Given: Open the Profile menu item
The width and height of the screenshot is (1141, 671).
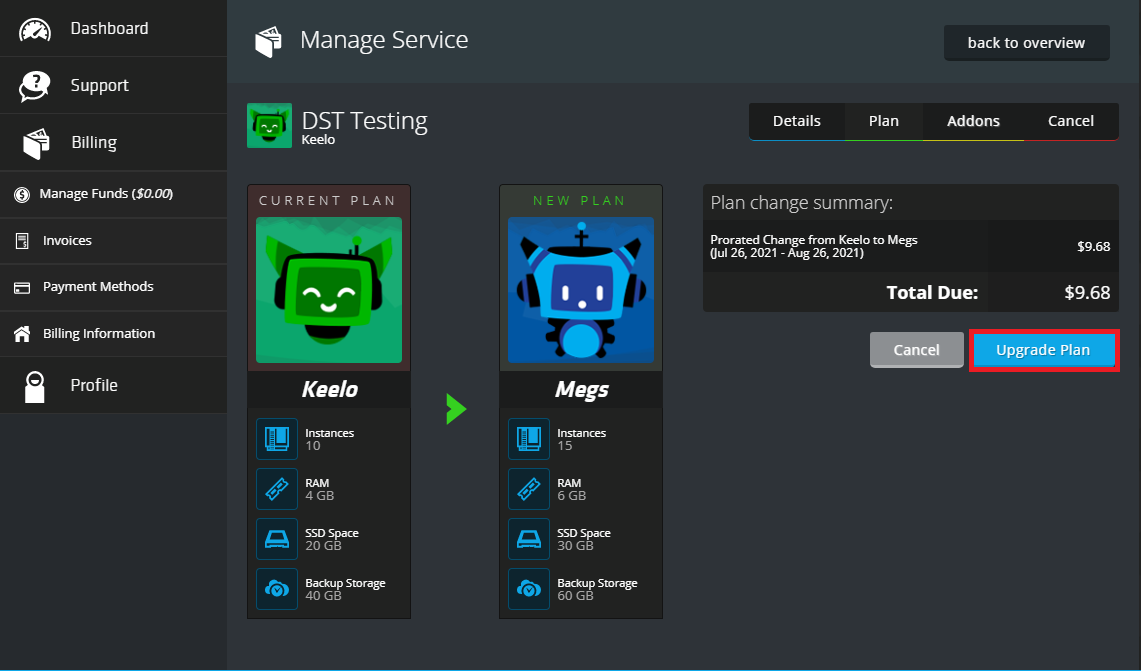Looking at the screenshot, I should pyautogui.click(x=114, y=386).
